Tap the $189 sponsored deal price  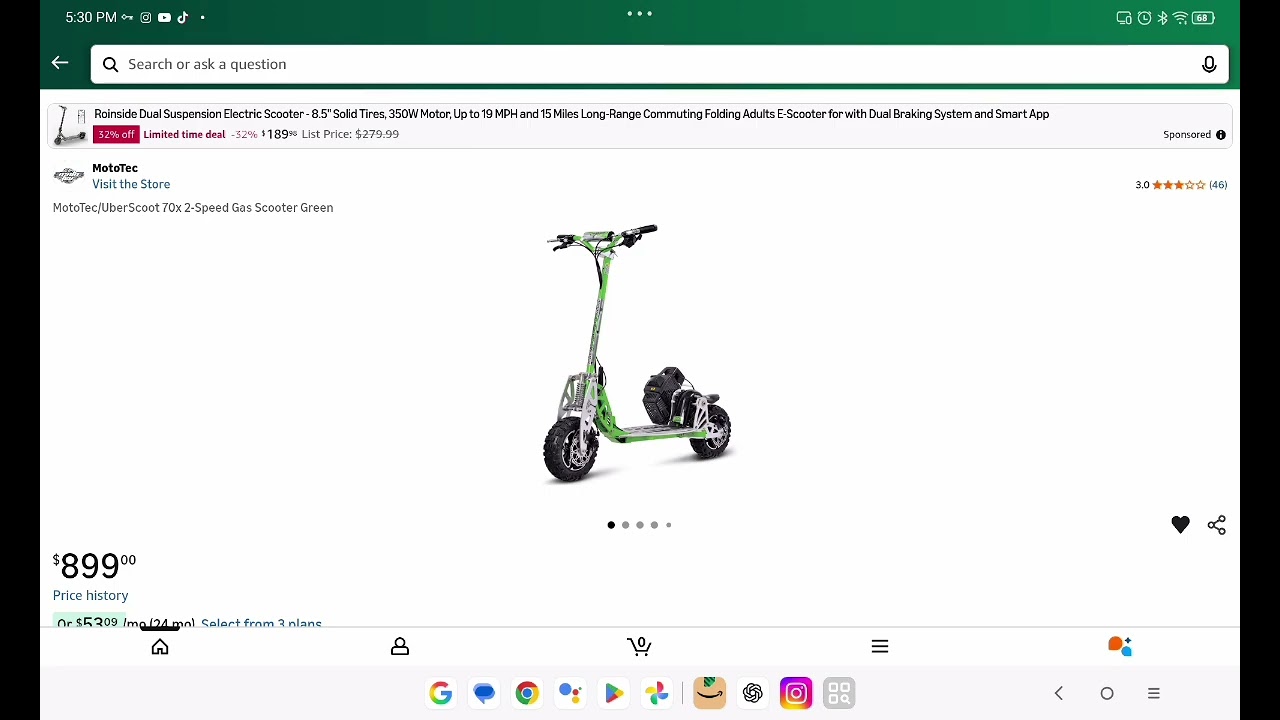tap(279, 134)
